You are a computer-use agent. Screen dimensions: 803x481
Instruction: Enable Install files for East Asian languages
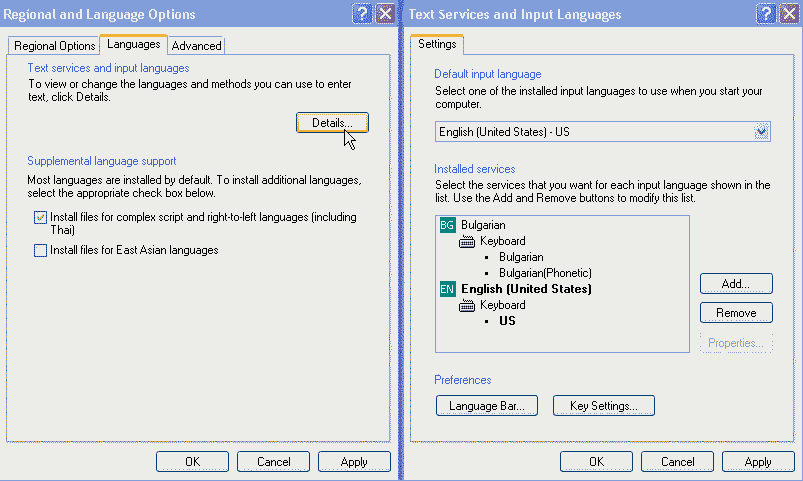pos(40,250)
